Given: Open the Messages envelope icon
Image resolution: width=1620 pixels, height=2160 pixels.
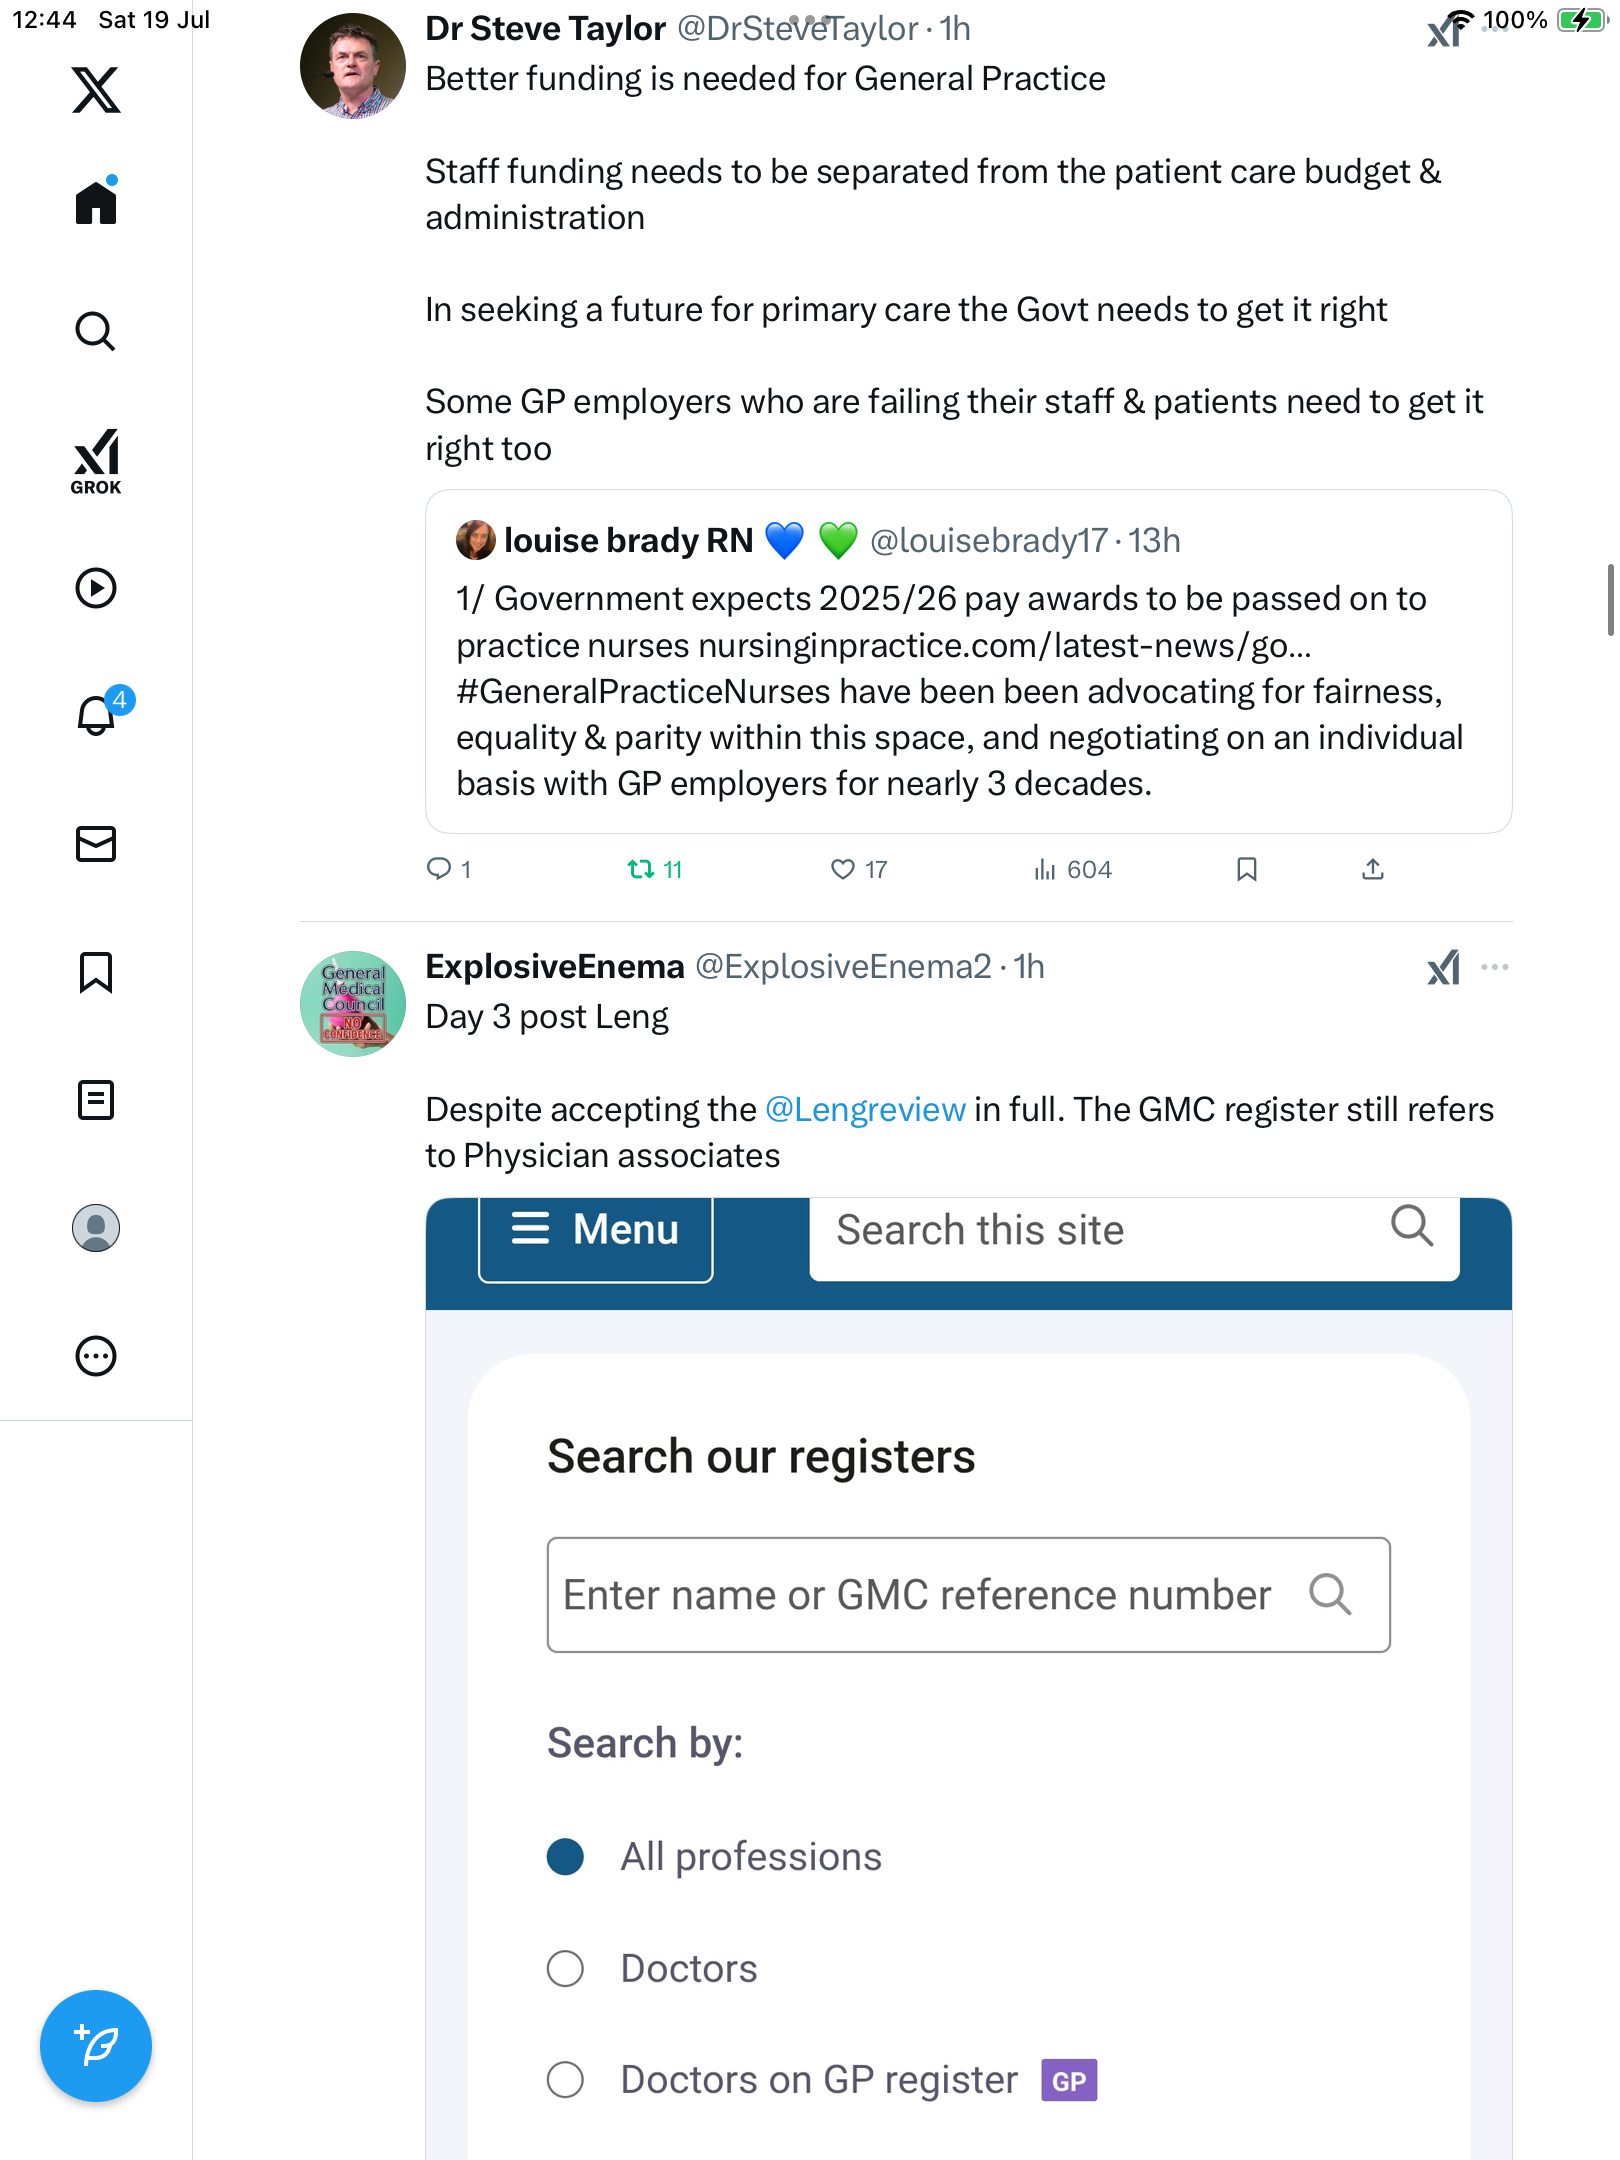Looking at the screenshot, I should (x=96, y=844).
